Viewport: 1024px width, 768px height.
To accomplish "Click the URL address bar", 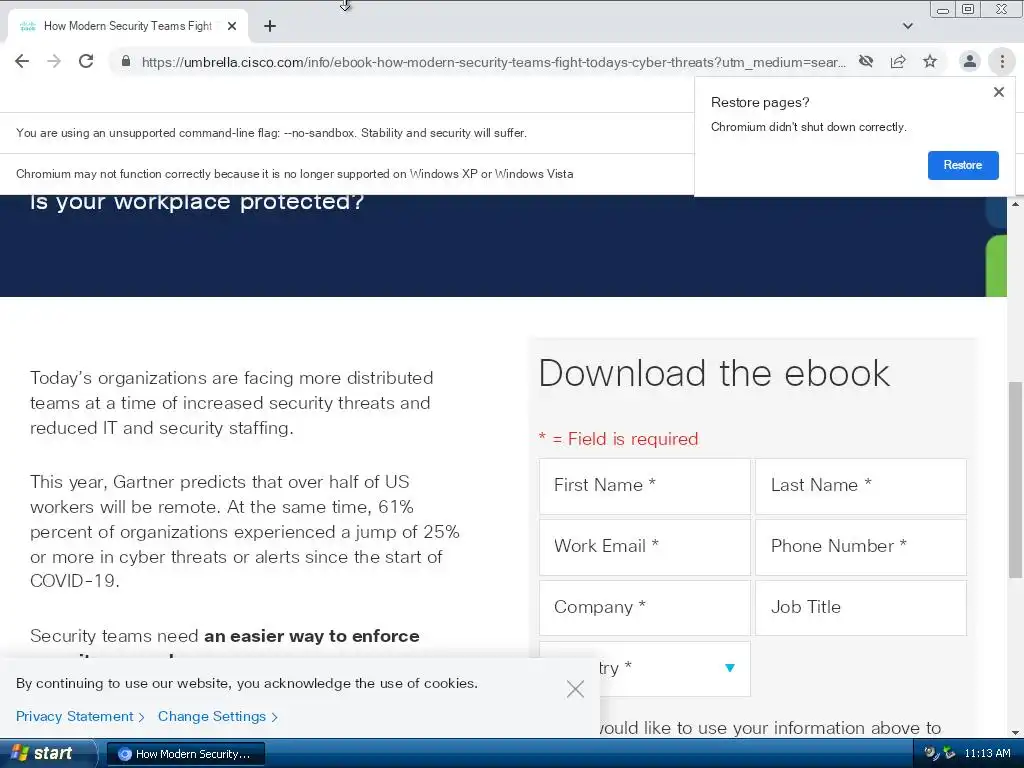I will (493, 62).
